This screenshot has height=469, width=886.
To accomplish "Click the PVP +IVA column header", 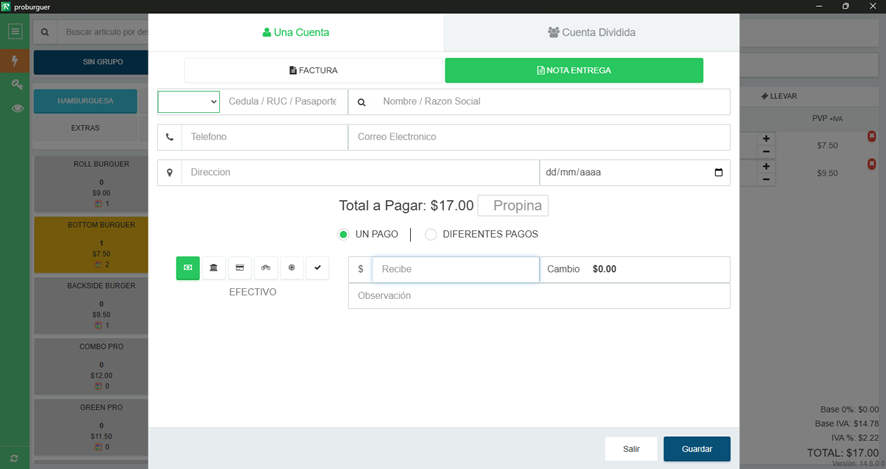I will coord(827,119).
